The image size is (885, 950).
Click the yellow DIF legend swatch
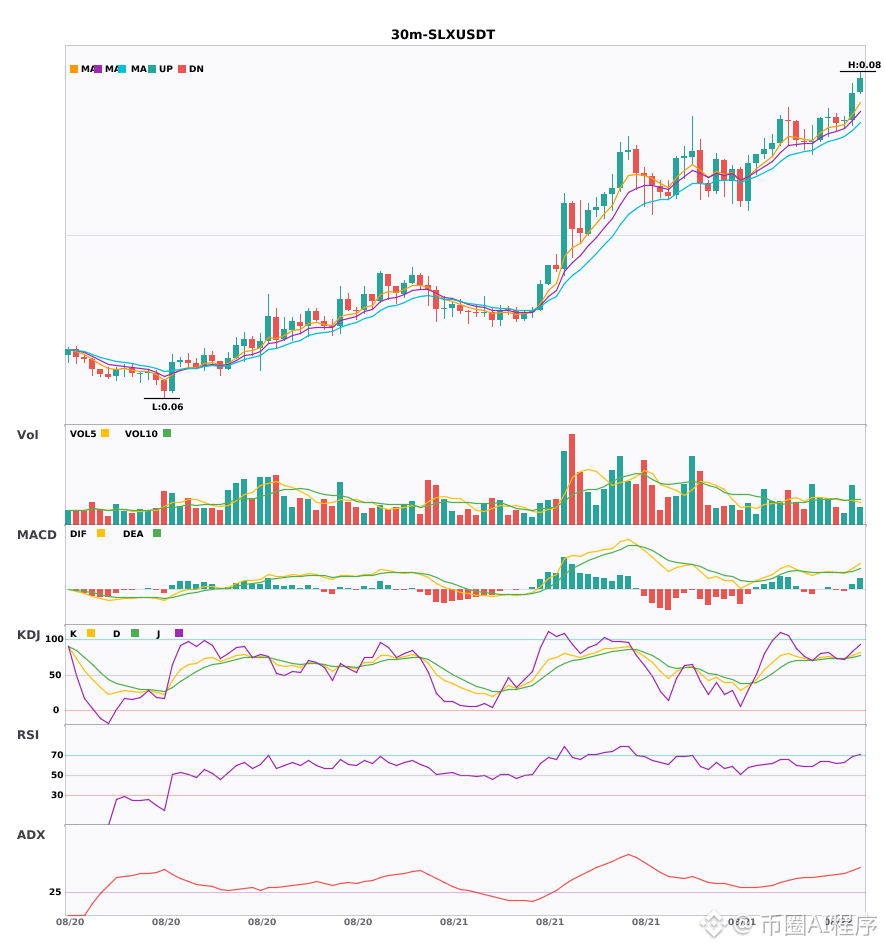101,533
